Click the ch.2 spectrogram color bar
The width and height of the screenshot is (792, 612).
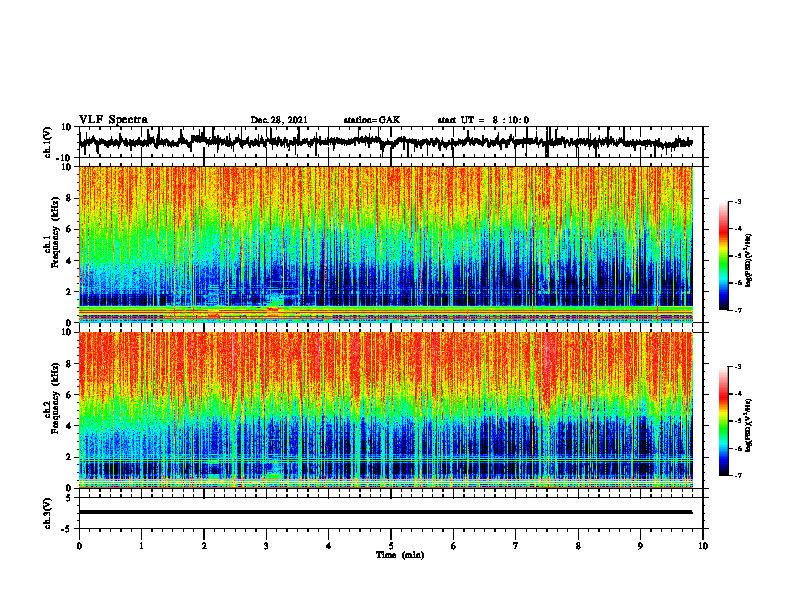pos(724,421)
